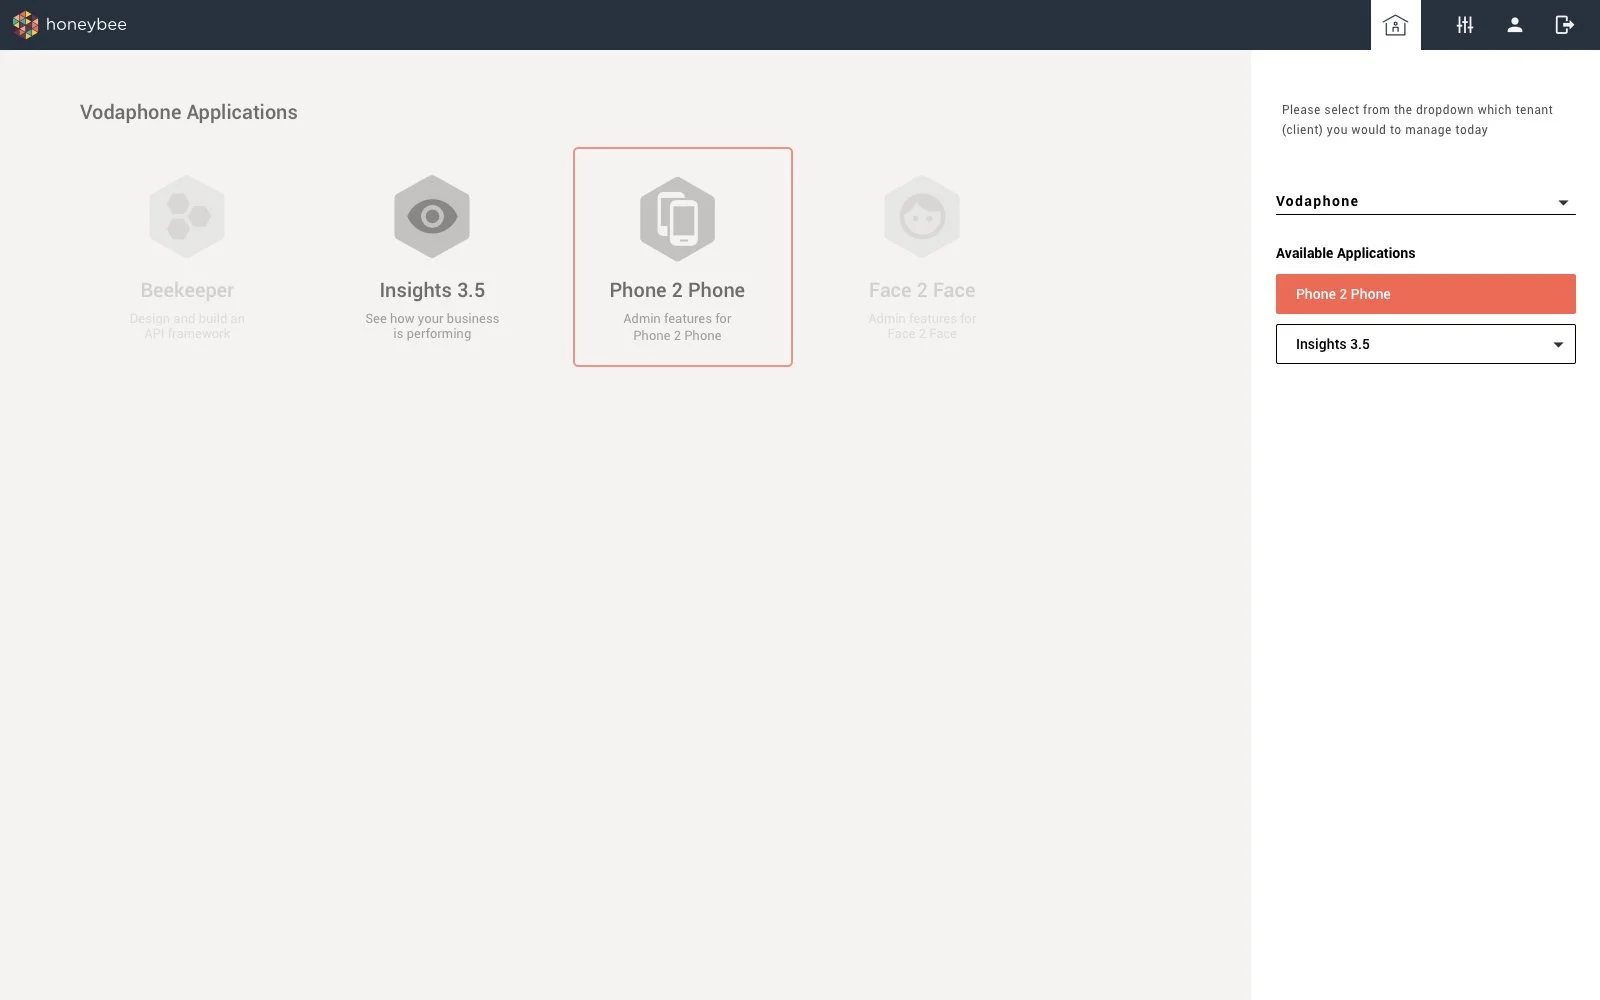Viewport: 1600px width, 1000px height.
Task: Click the Phone 2 Phone application button
Action: 1425,294
